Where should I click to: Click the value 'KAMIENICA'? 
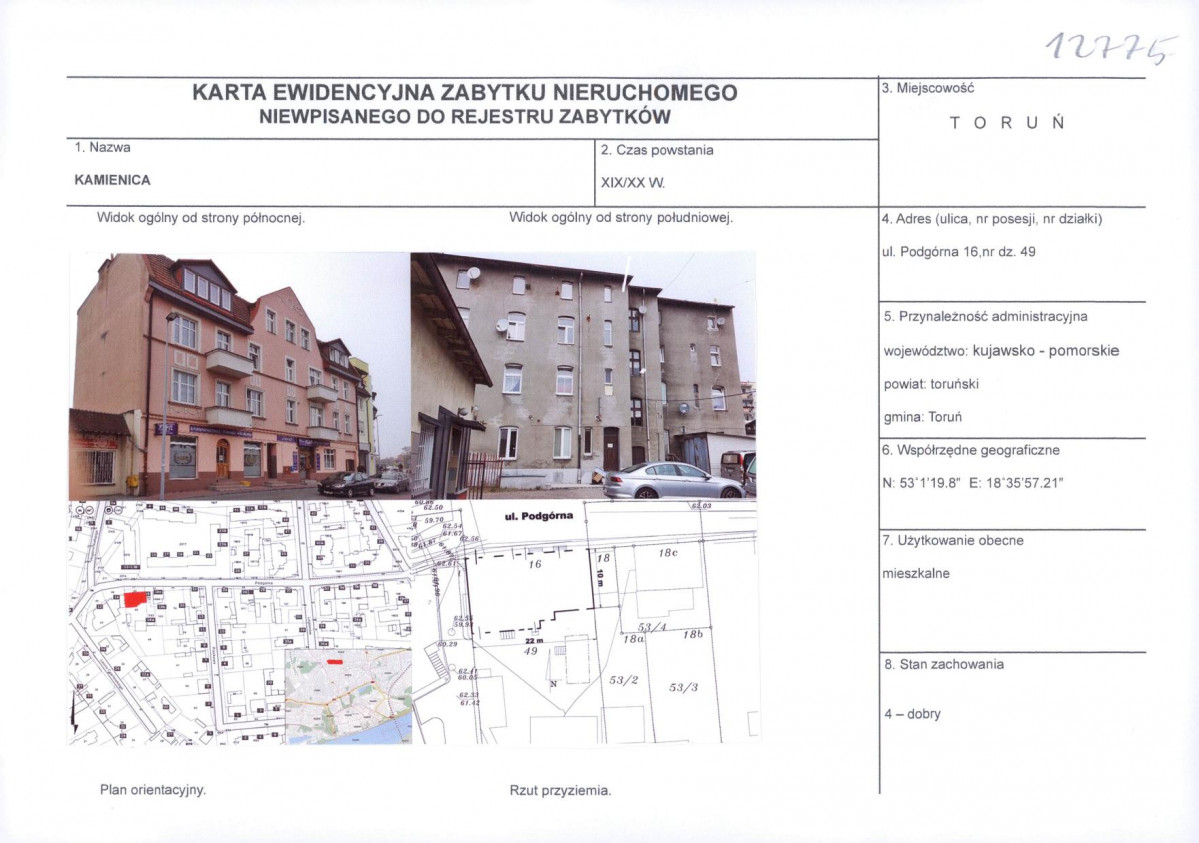click(112, 181)
